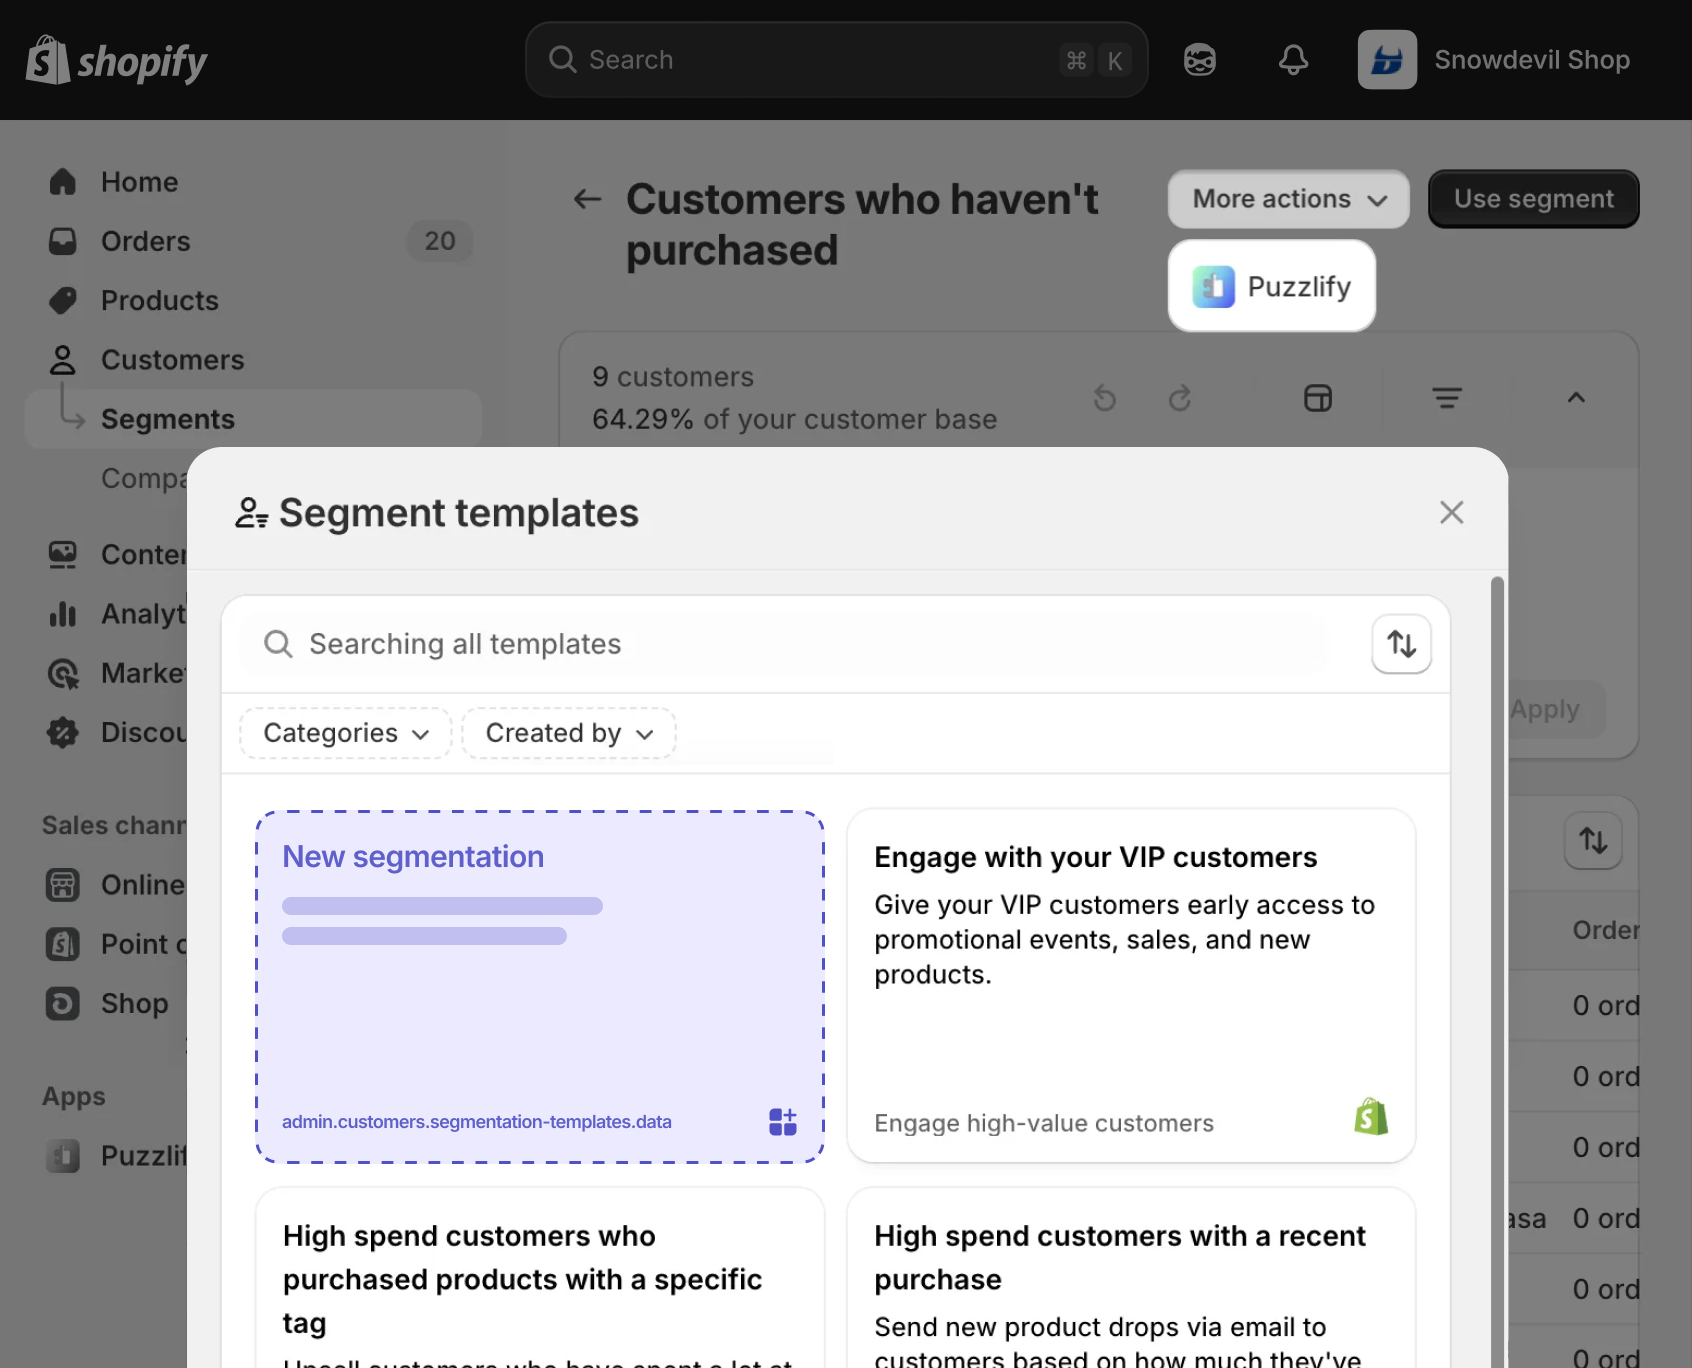The width and height of the screenshot is (1692, 1368).
Task: Click the magnifier icon in templates search
Action: (278, 644)
